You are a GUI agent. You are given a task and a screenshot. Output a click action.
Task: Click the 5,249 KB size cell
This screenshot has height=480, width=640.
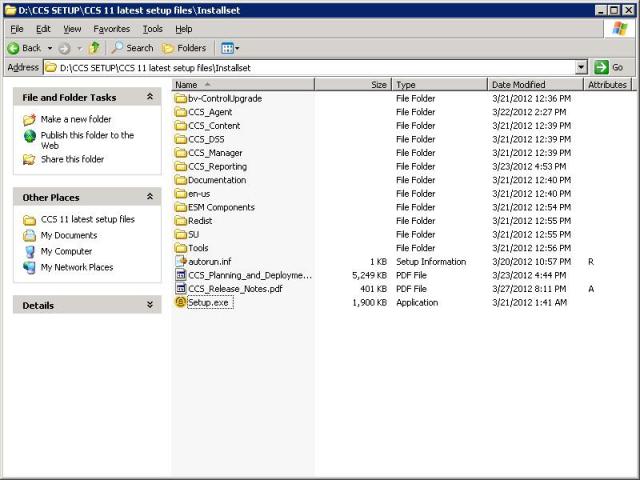pyautogui.click(x=369, y=276)
